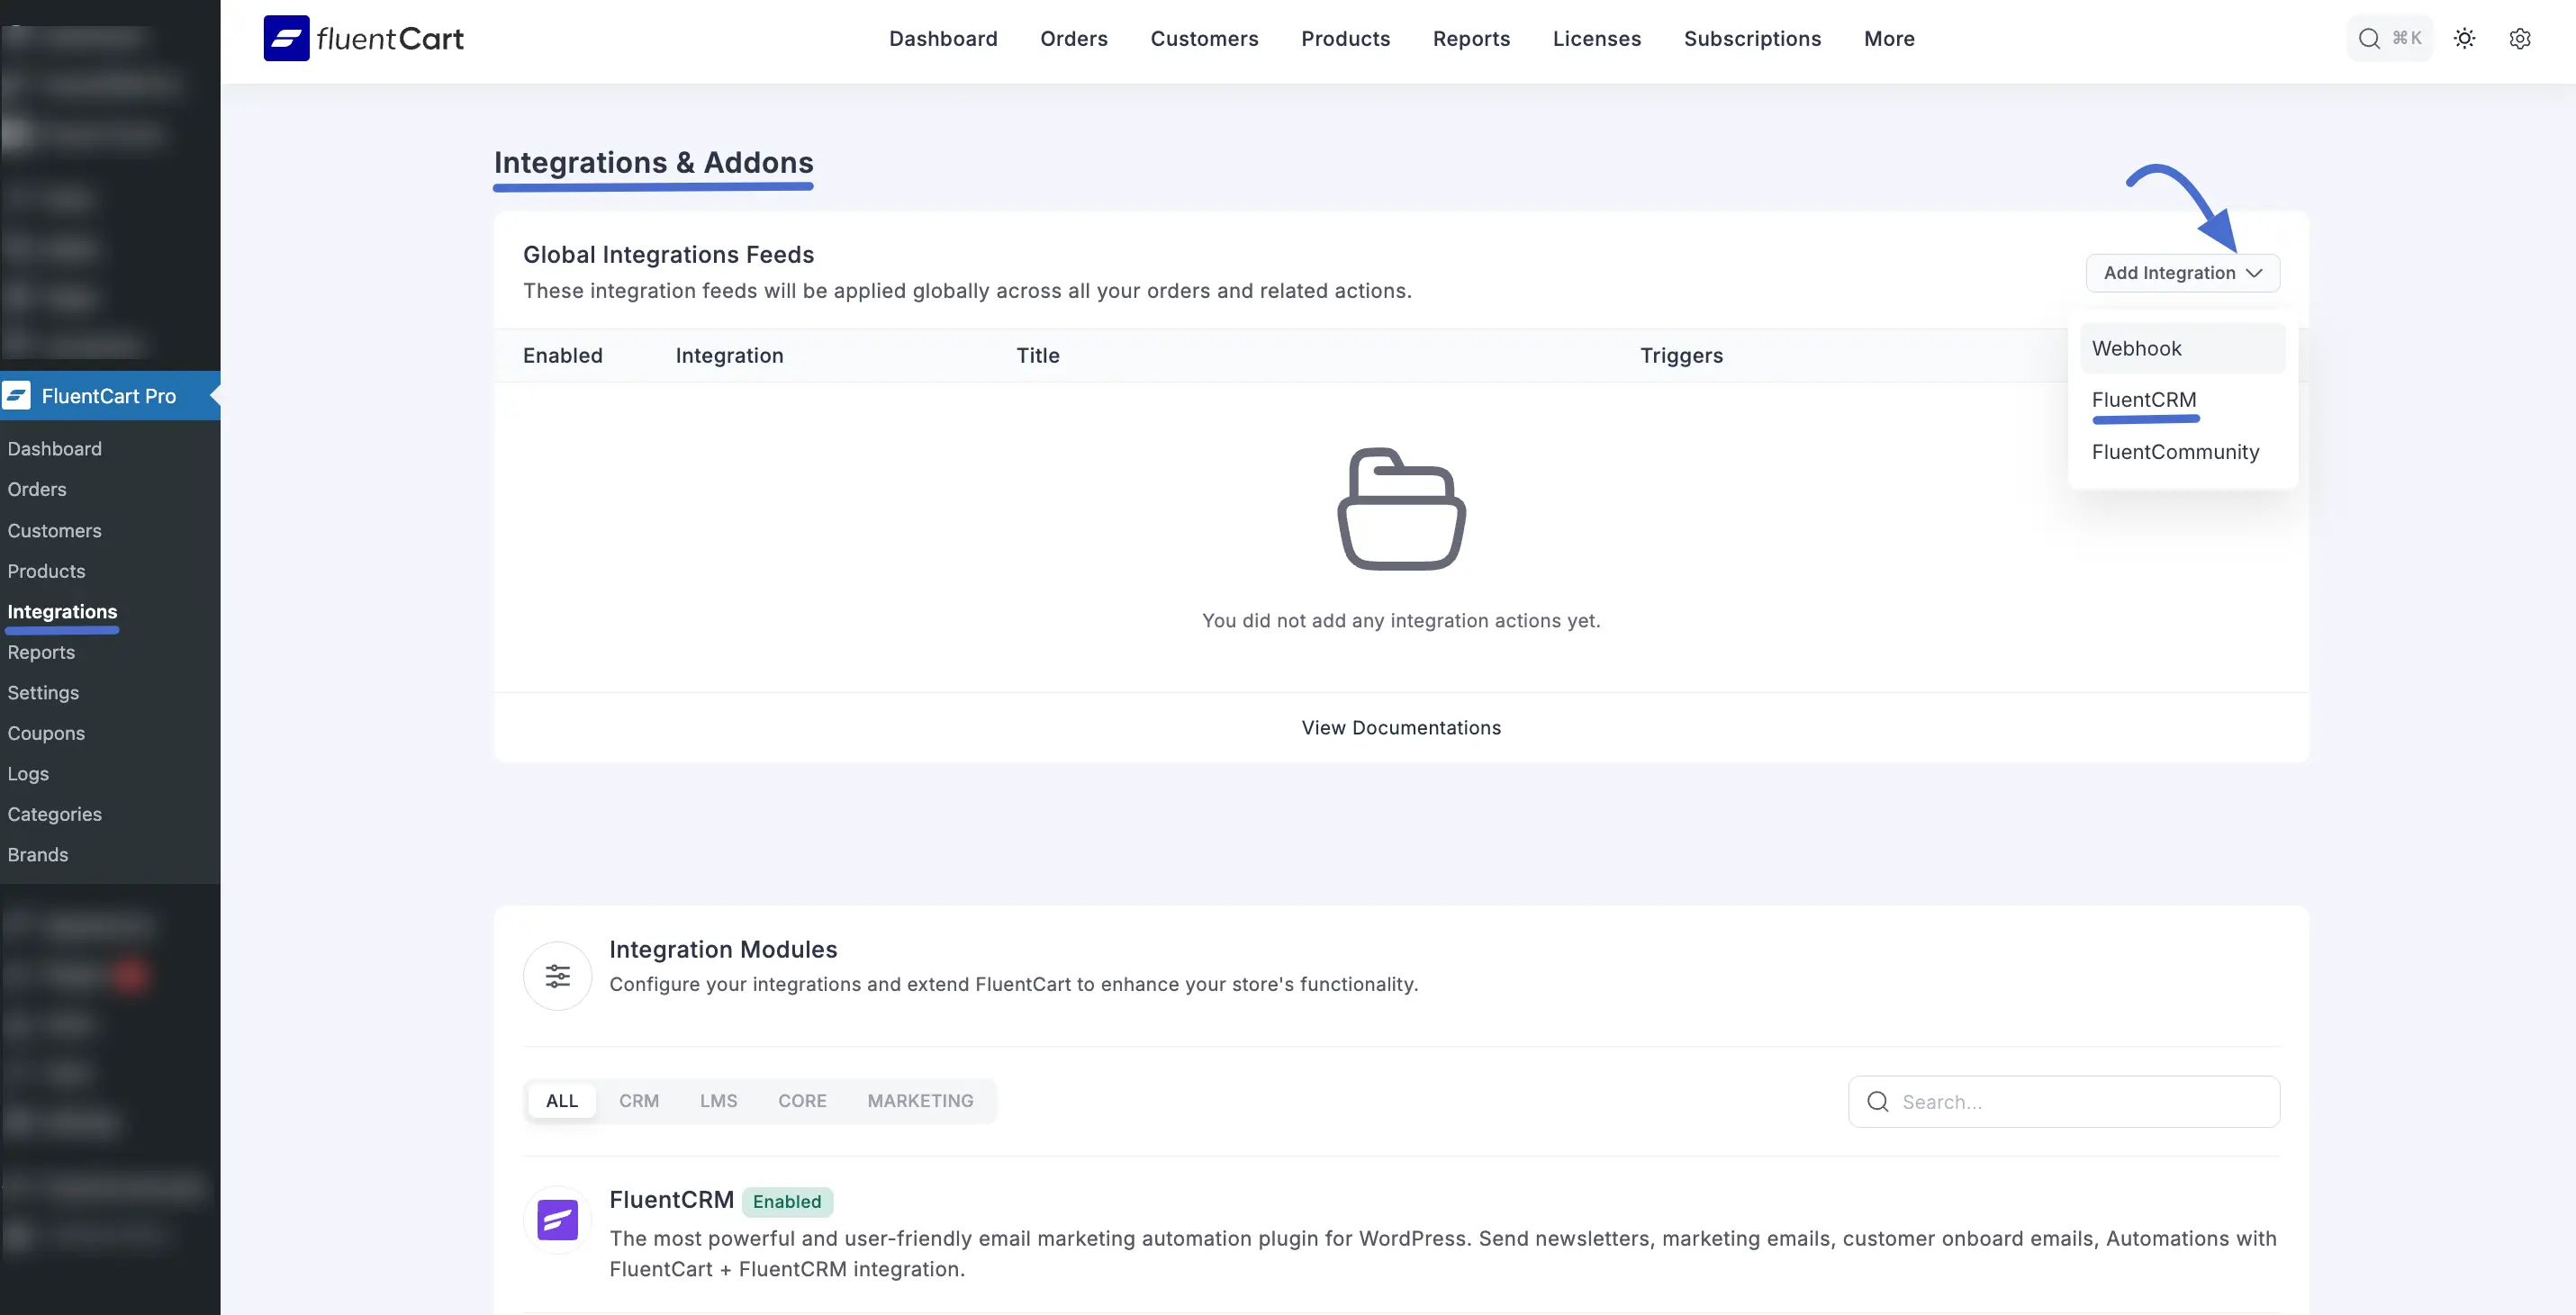
Task: Click the Integration Modules sliders icon
Action: pos(557,976)
